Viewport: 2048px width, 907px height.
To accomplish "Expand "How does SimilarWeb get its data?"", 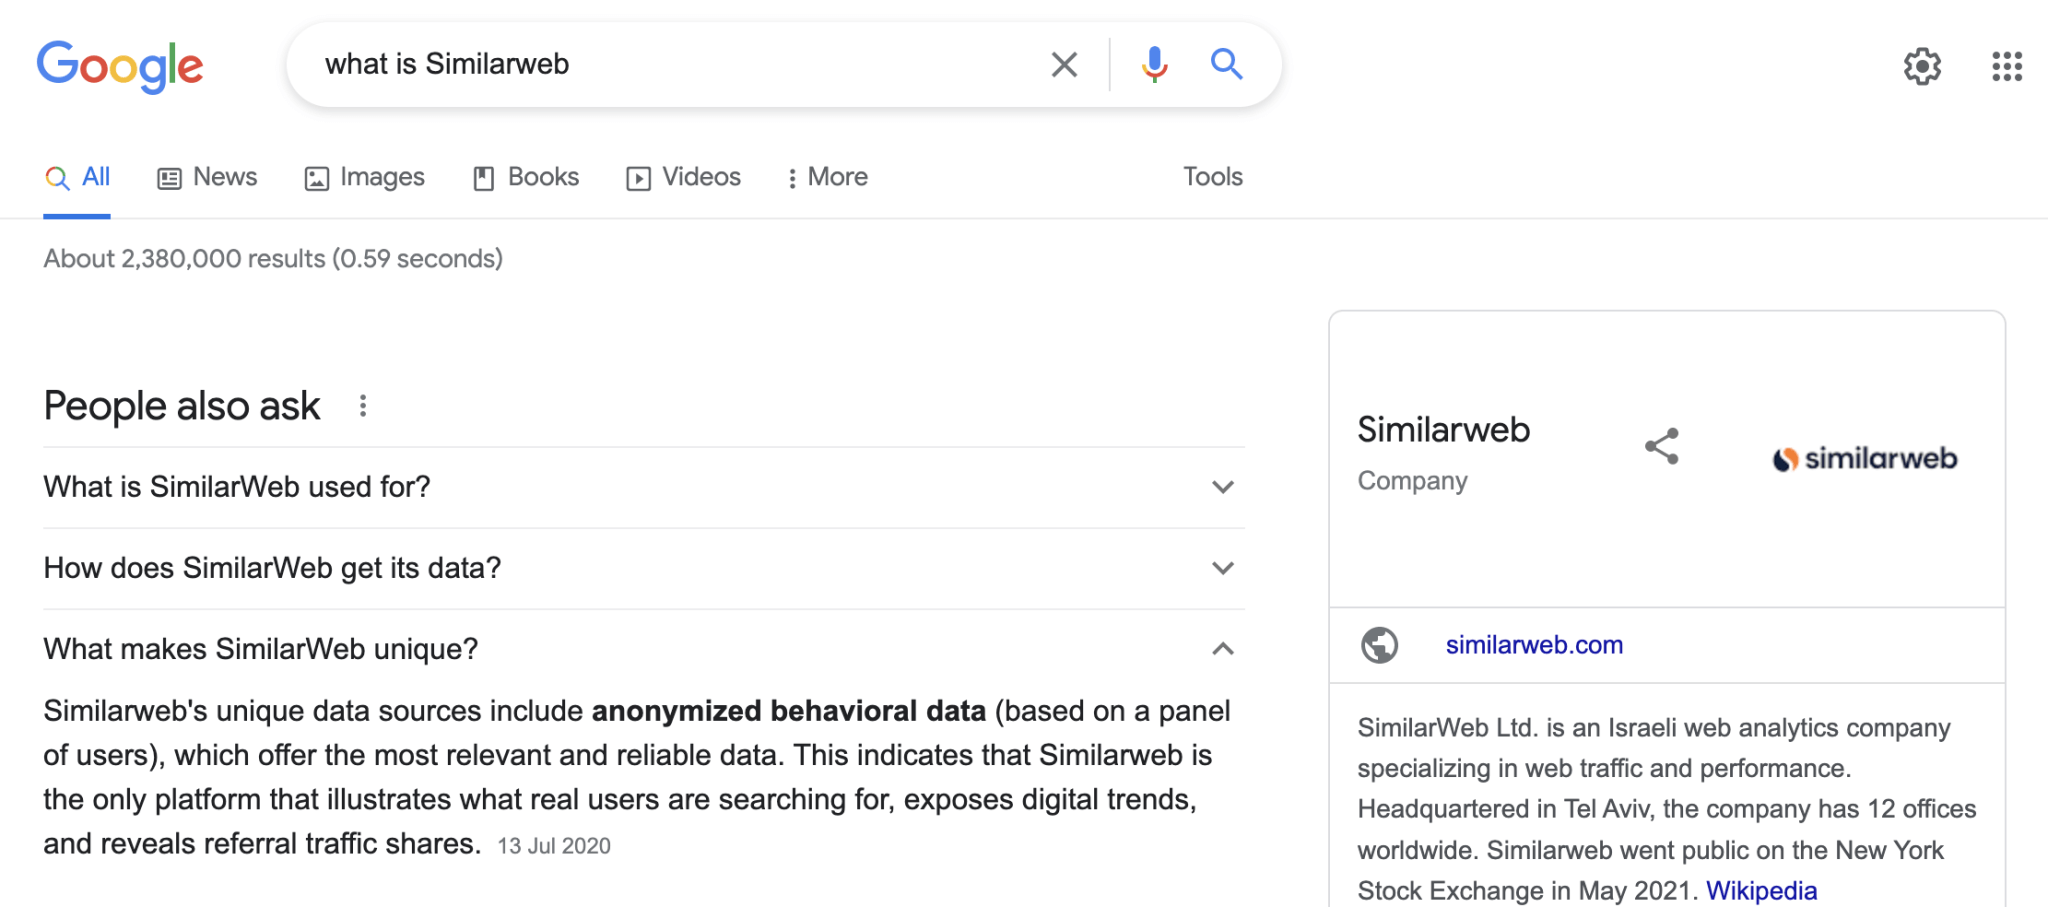I will (x=644, y=568).
